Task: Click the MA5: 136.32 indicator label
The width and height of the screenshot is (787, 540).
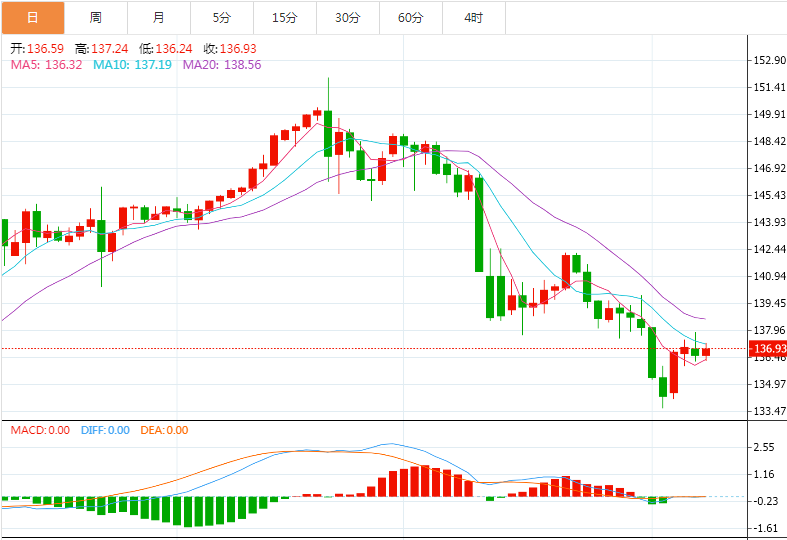Action: [x=46, y=65]
